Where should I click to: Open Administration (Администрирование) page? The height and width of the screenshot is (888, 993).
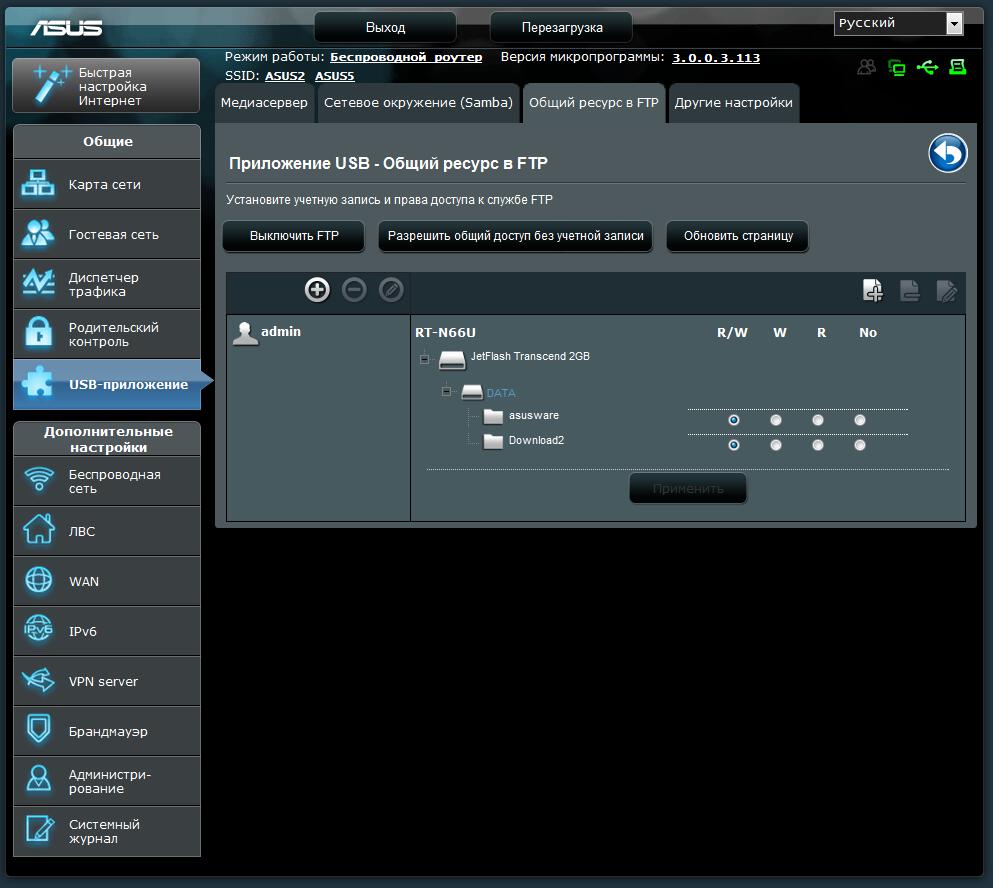pyautogui.click(x=107, y=782)
